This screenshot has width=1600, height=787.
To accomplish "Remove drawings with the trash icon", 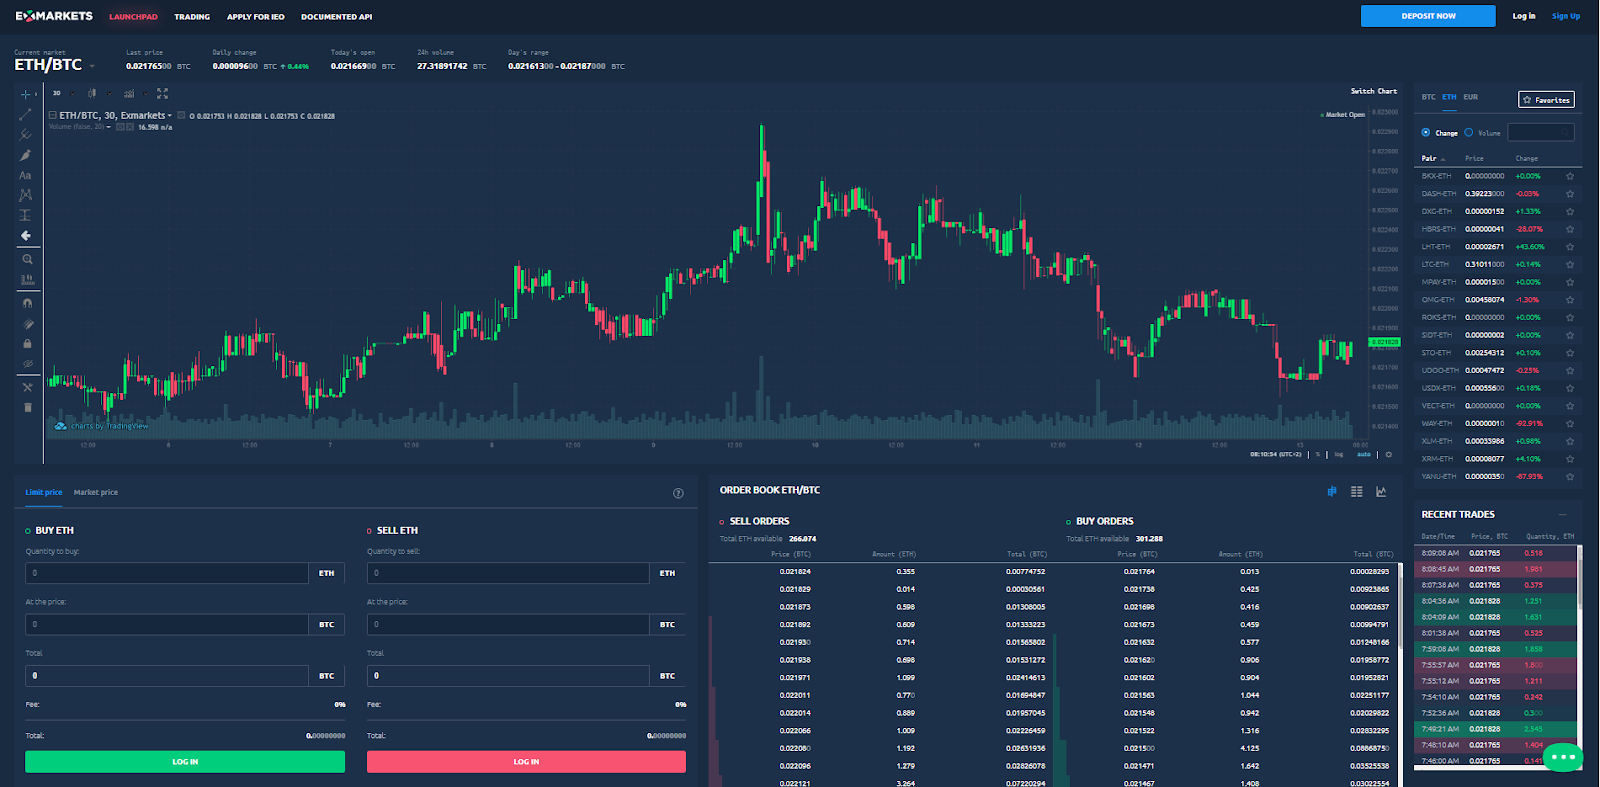I will 27,408.
